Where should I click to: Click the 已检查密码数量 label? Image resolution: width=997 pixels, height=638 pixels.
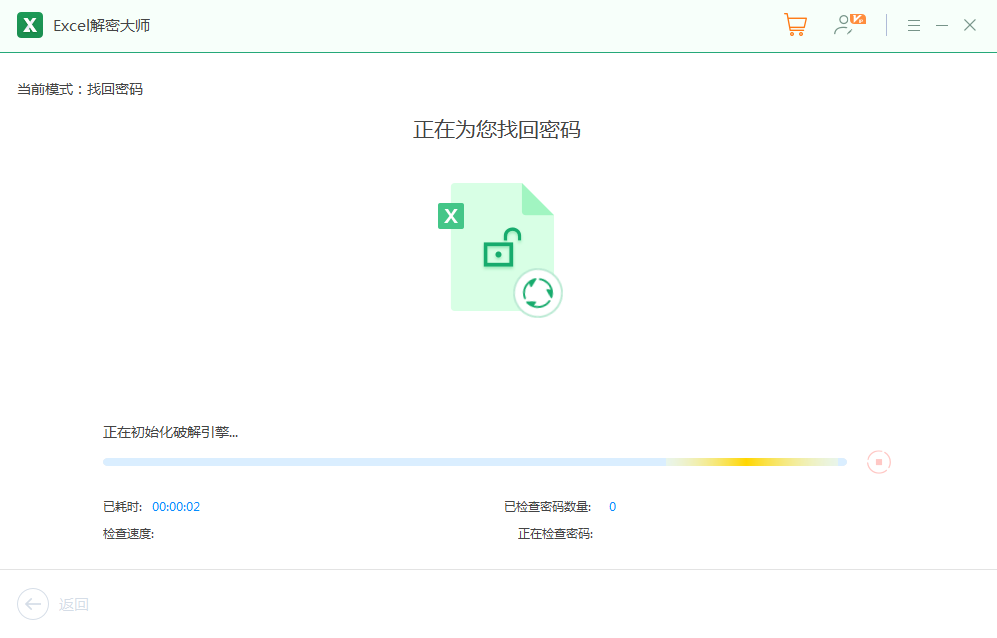547,507
